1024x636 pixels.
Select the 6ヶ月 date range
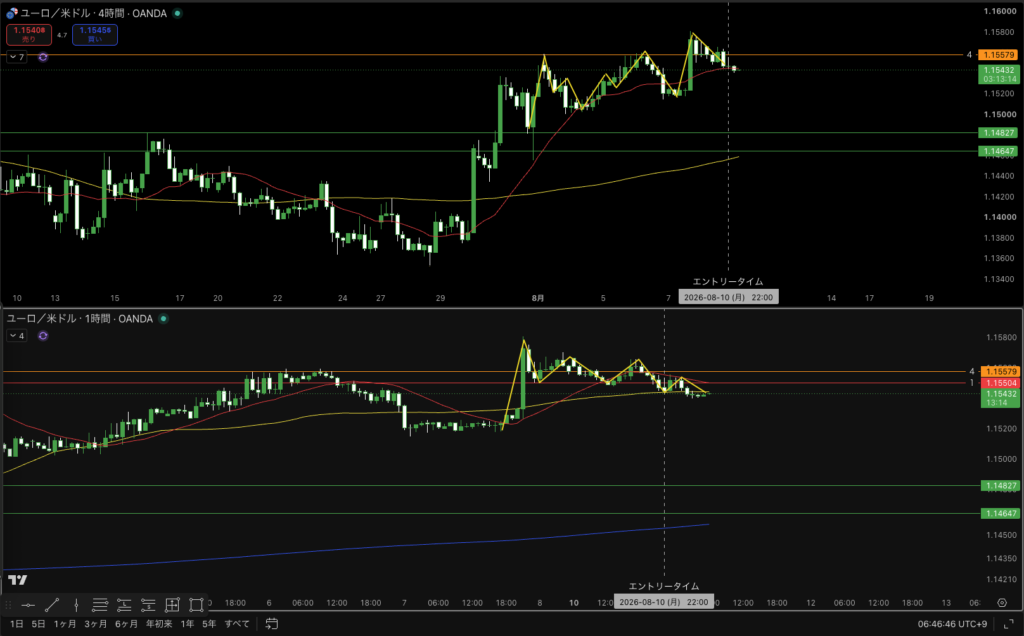pos(127,624)
